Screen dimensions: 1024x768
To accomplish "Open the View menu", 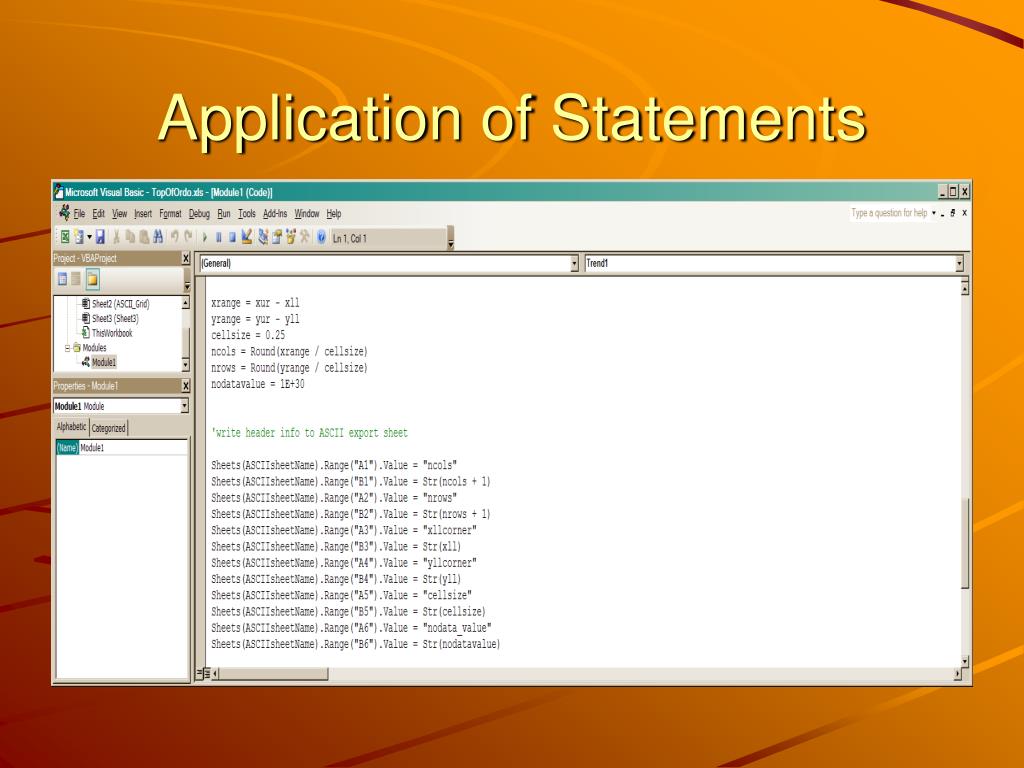I will click(120, 214).
